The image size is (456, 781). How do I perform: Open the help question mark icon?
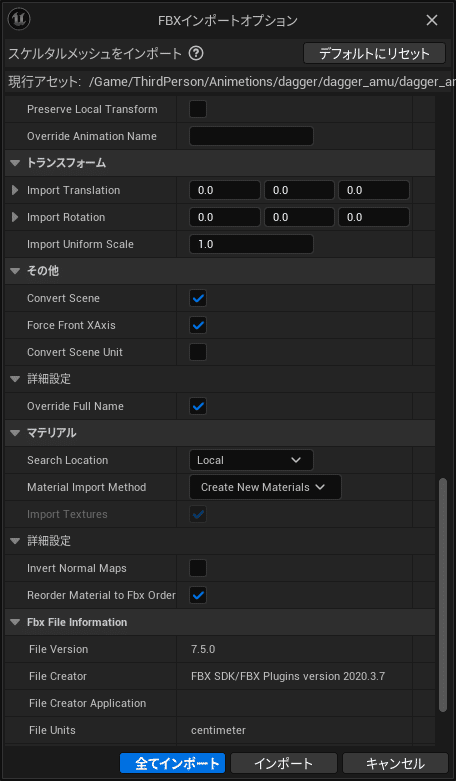click(196, 53)
